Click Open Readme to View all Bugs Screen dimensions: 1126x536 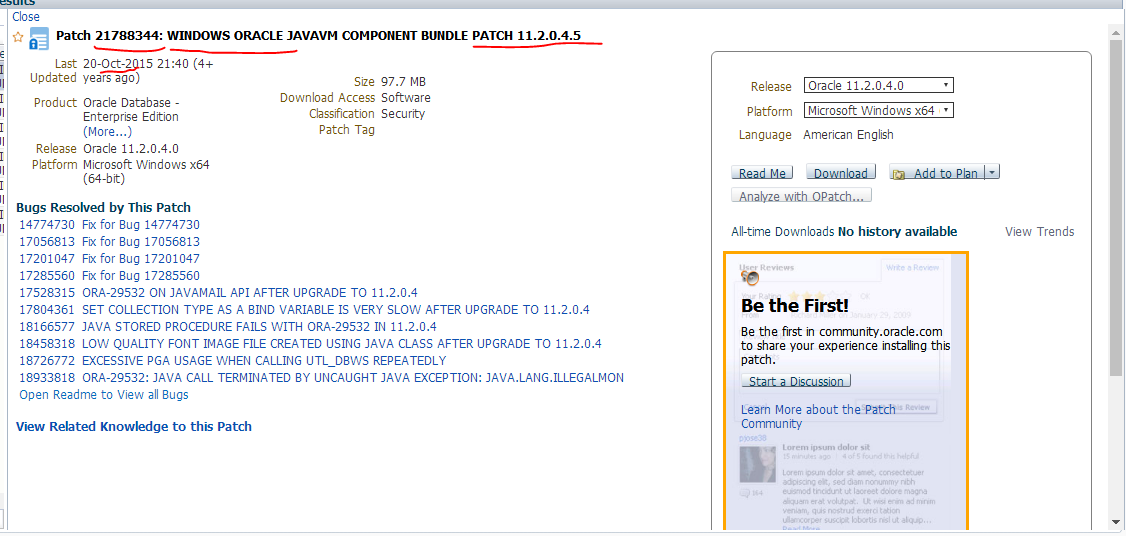[x=104, y=394]
